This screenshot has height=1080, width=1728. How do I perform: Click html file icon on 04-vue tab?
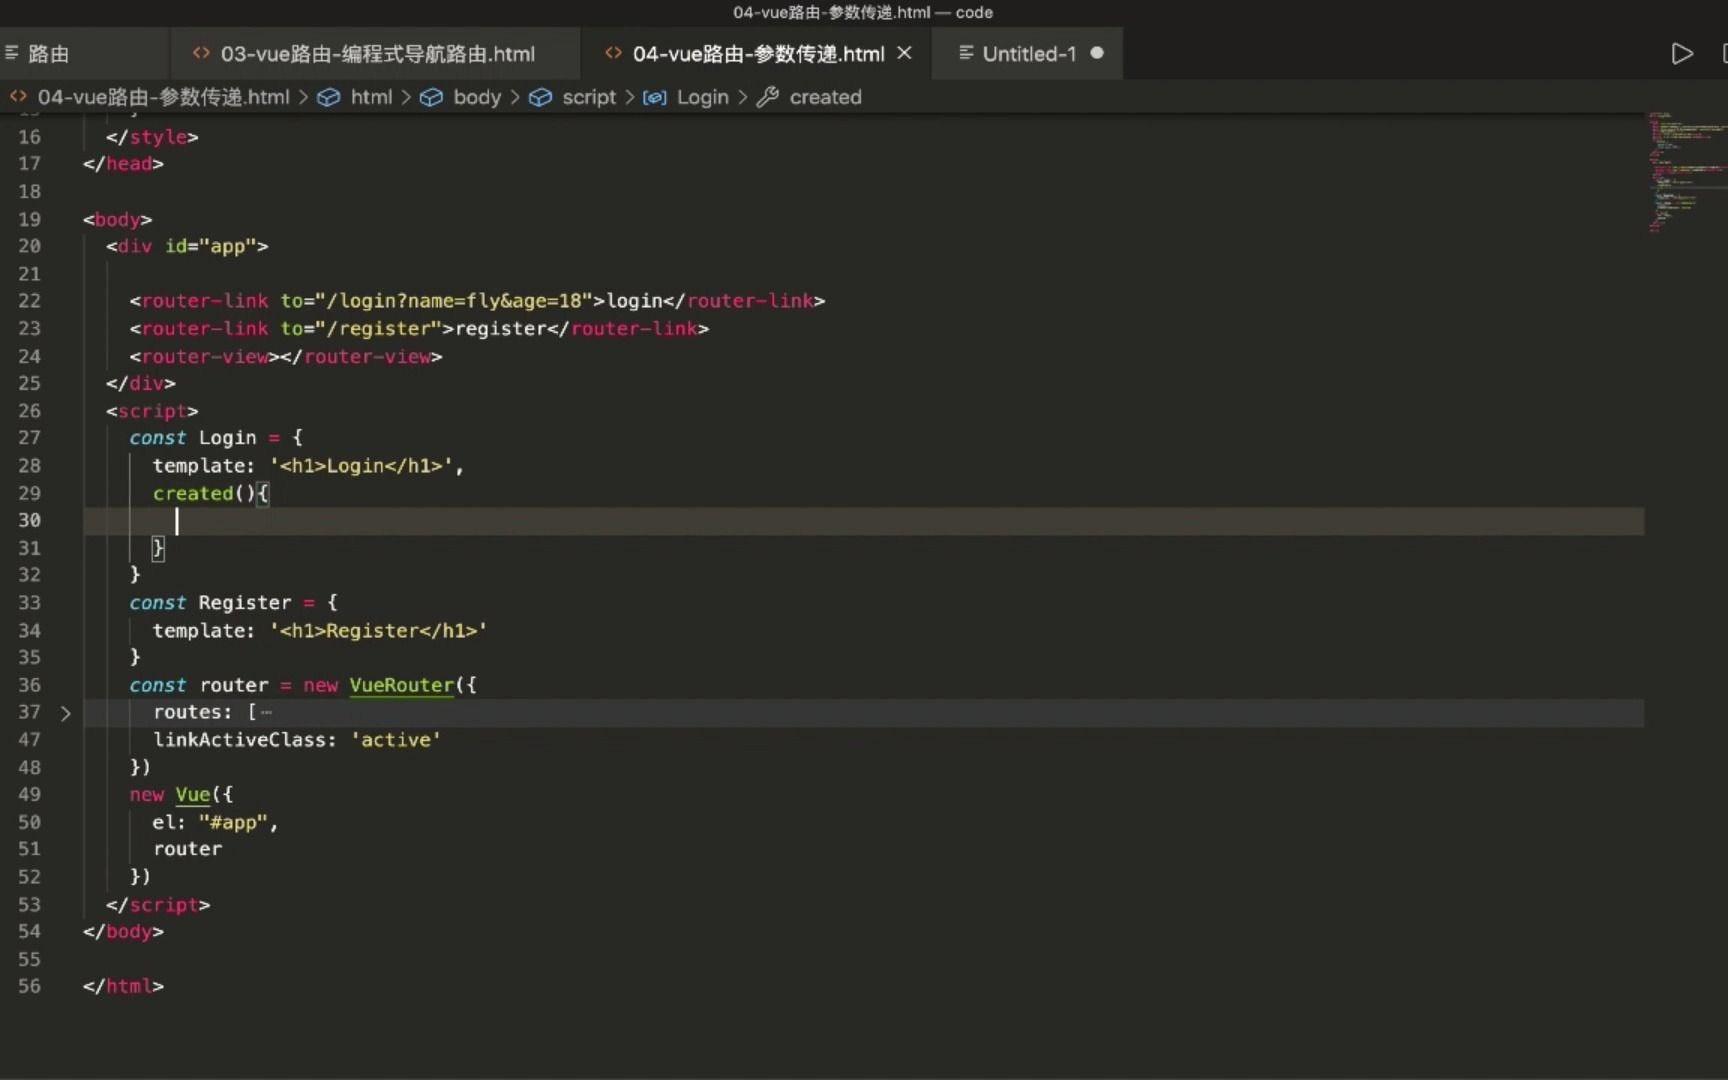613,53
